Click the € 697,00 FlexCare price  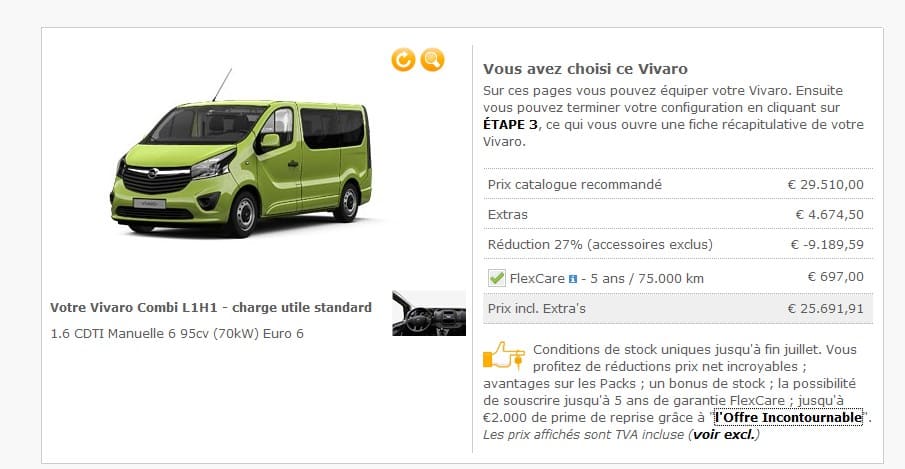835,277
